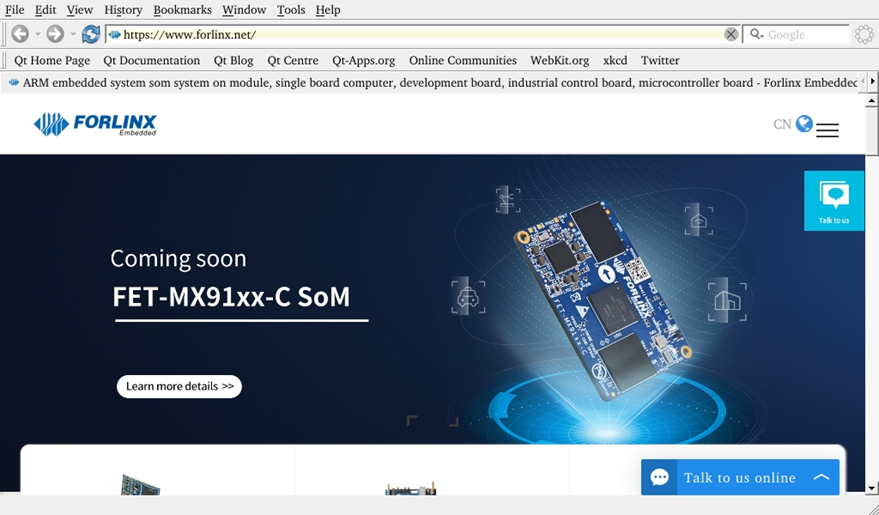Open the back history dropdown arrow
This screenshot has width=879, height=515.
click(38, 34)
